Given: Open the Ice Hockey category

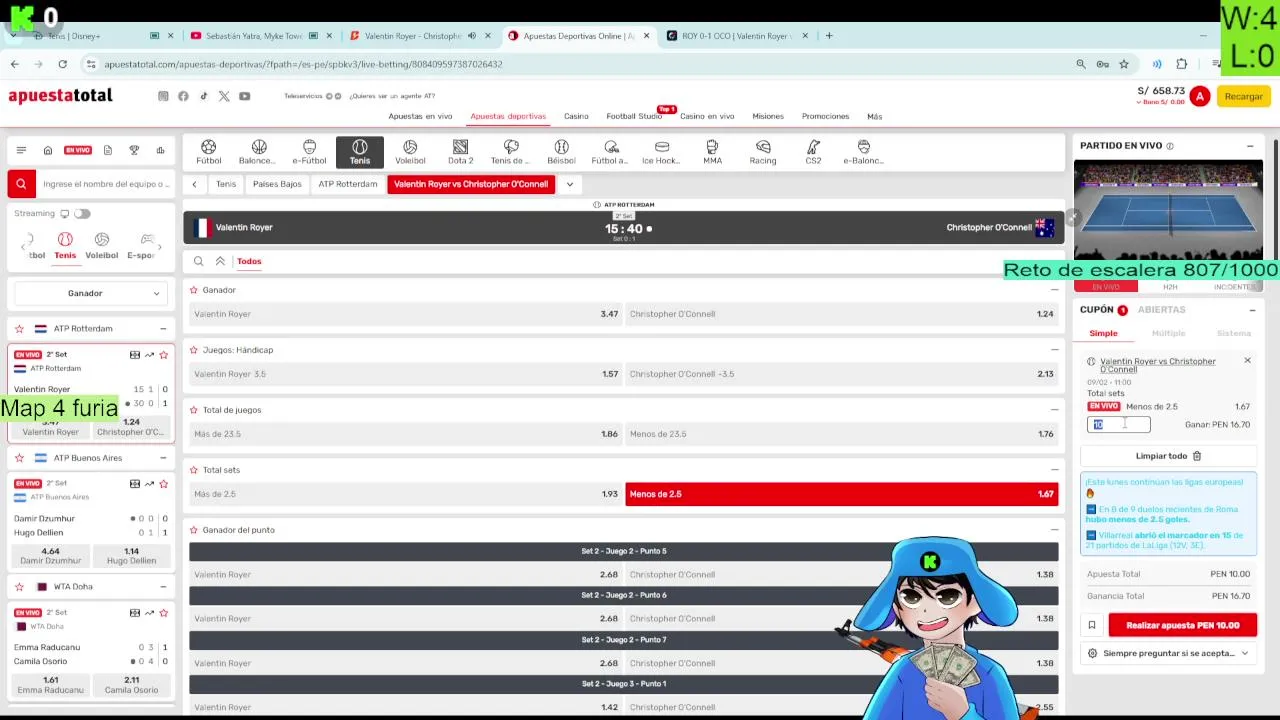Looking at the screenshot, I should (662, 152).
